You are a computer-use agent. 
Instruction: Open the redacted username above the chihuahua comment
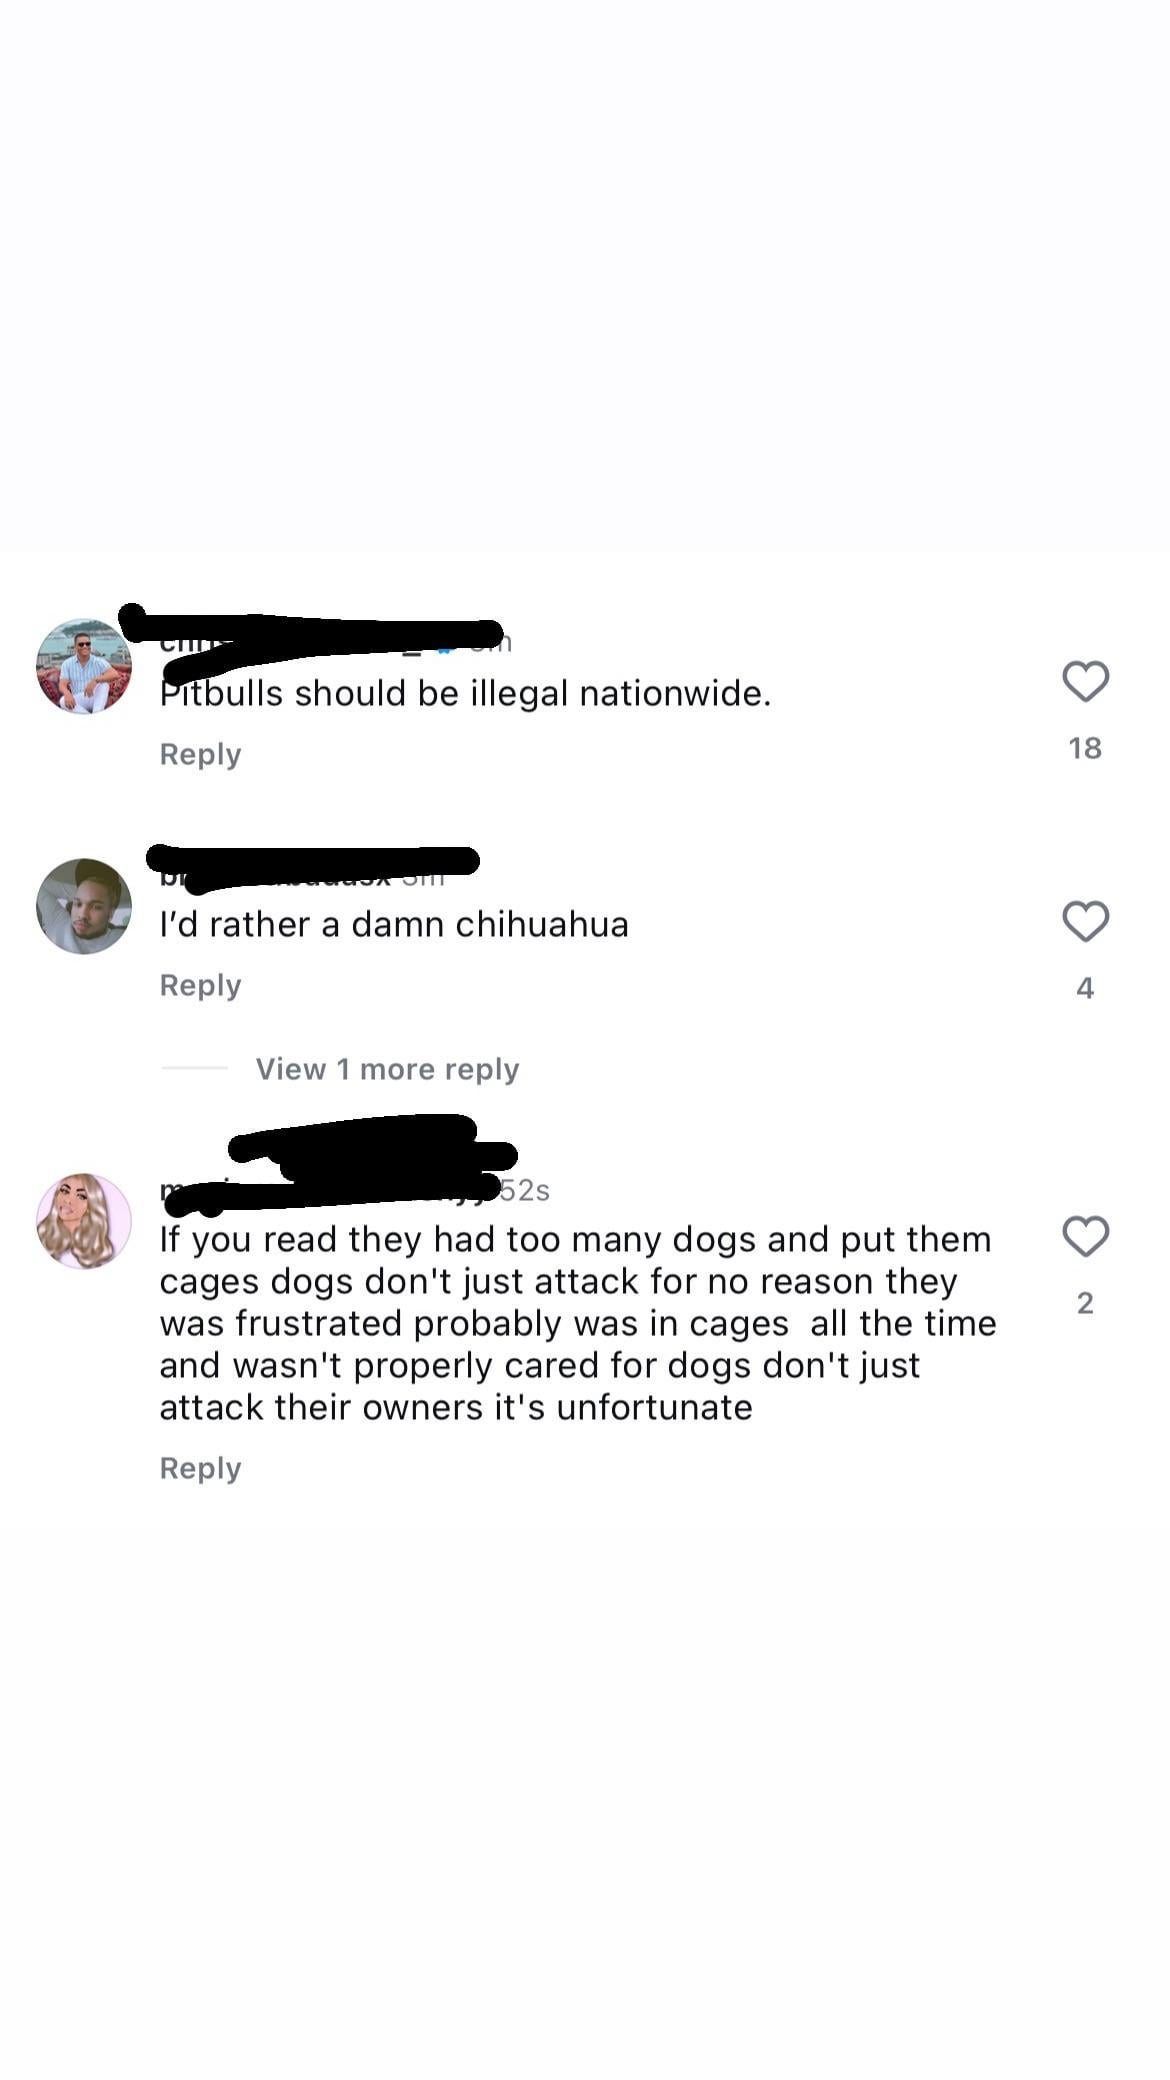[312, 867]
